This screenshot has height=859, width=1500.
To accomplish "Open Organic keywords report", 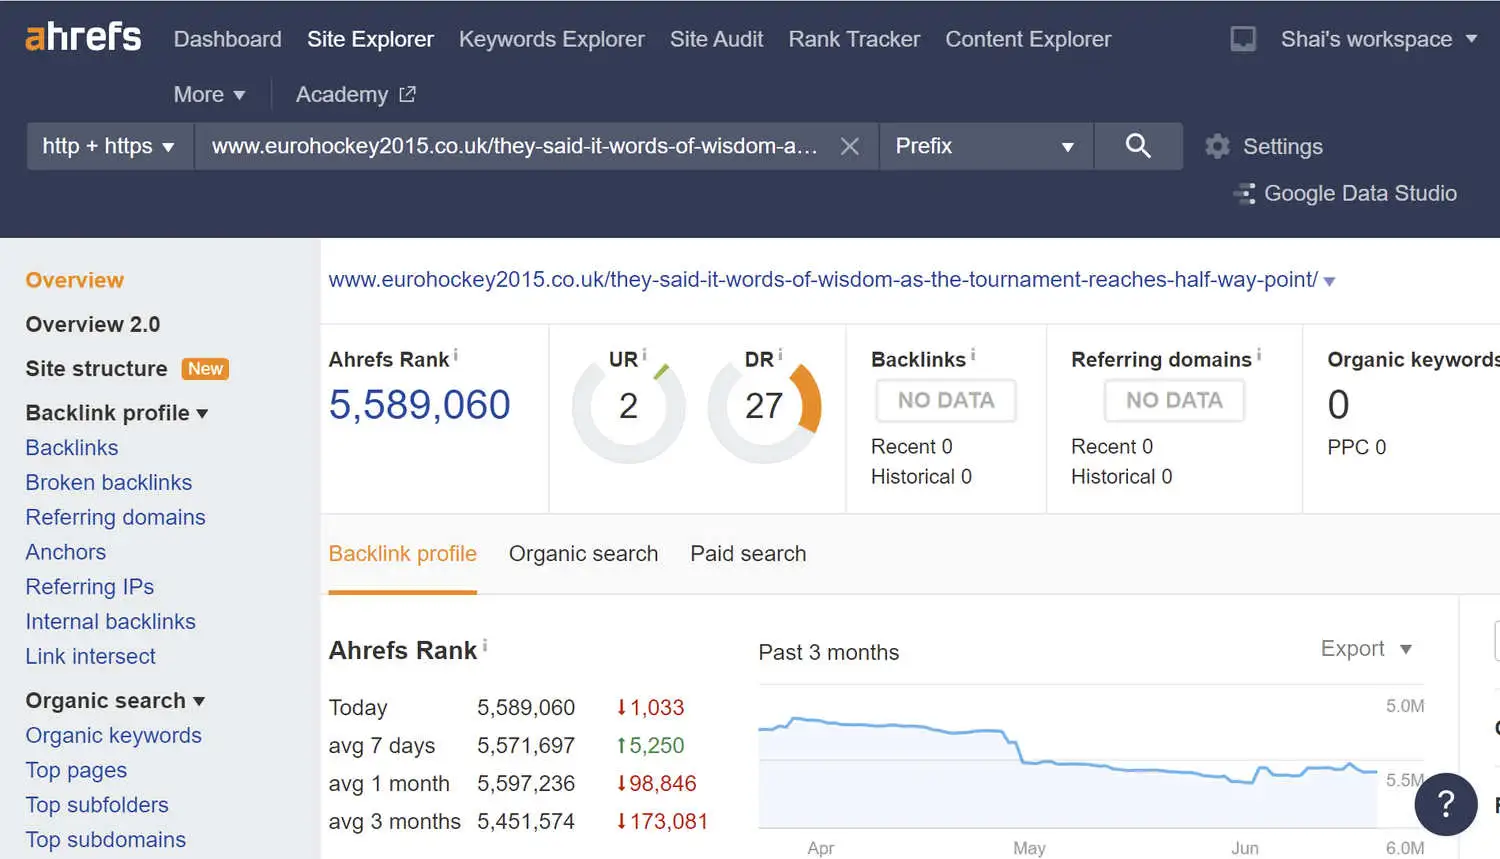I will (114, 735).
